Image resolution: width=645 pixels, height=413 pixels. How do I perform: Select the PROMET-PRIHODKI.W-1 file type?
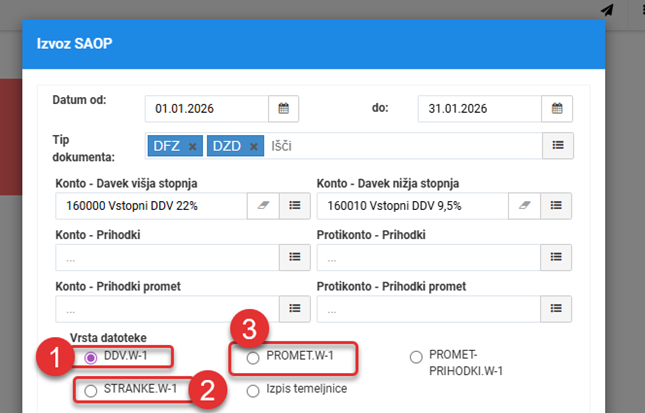[416, 357]
